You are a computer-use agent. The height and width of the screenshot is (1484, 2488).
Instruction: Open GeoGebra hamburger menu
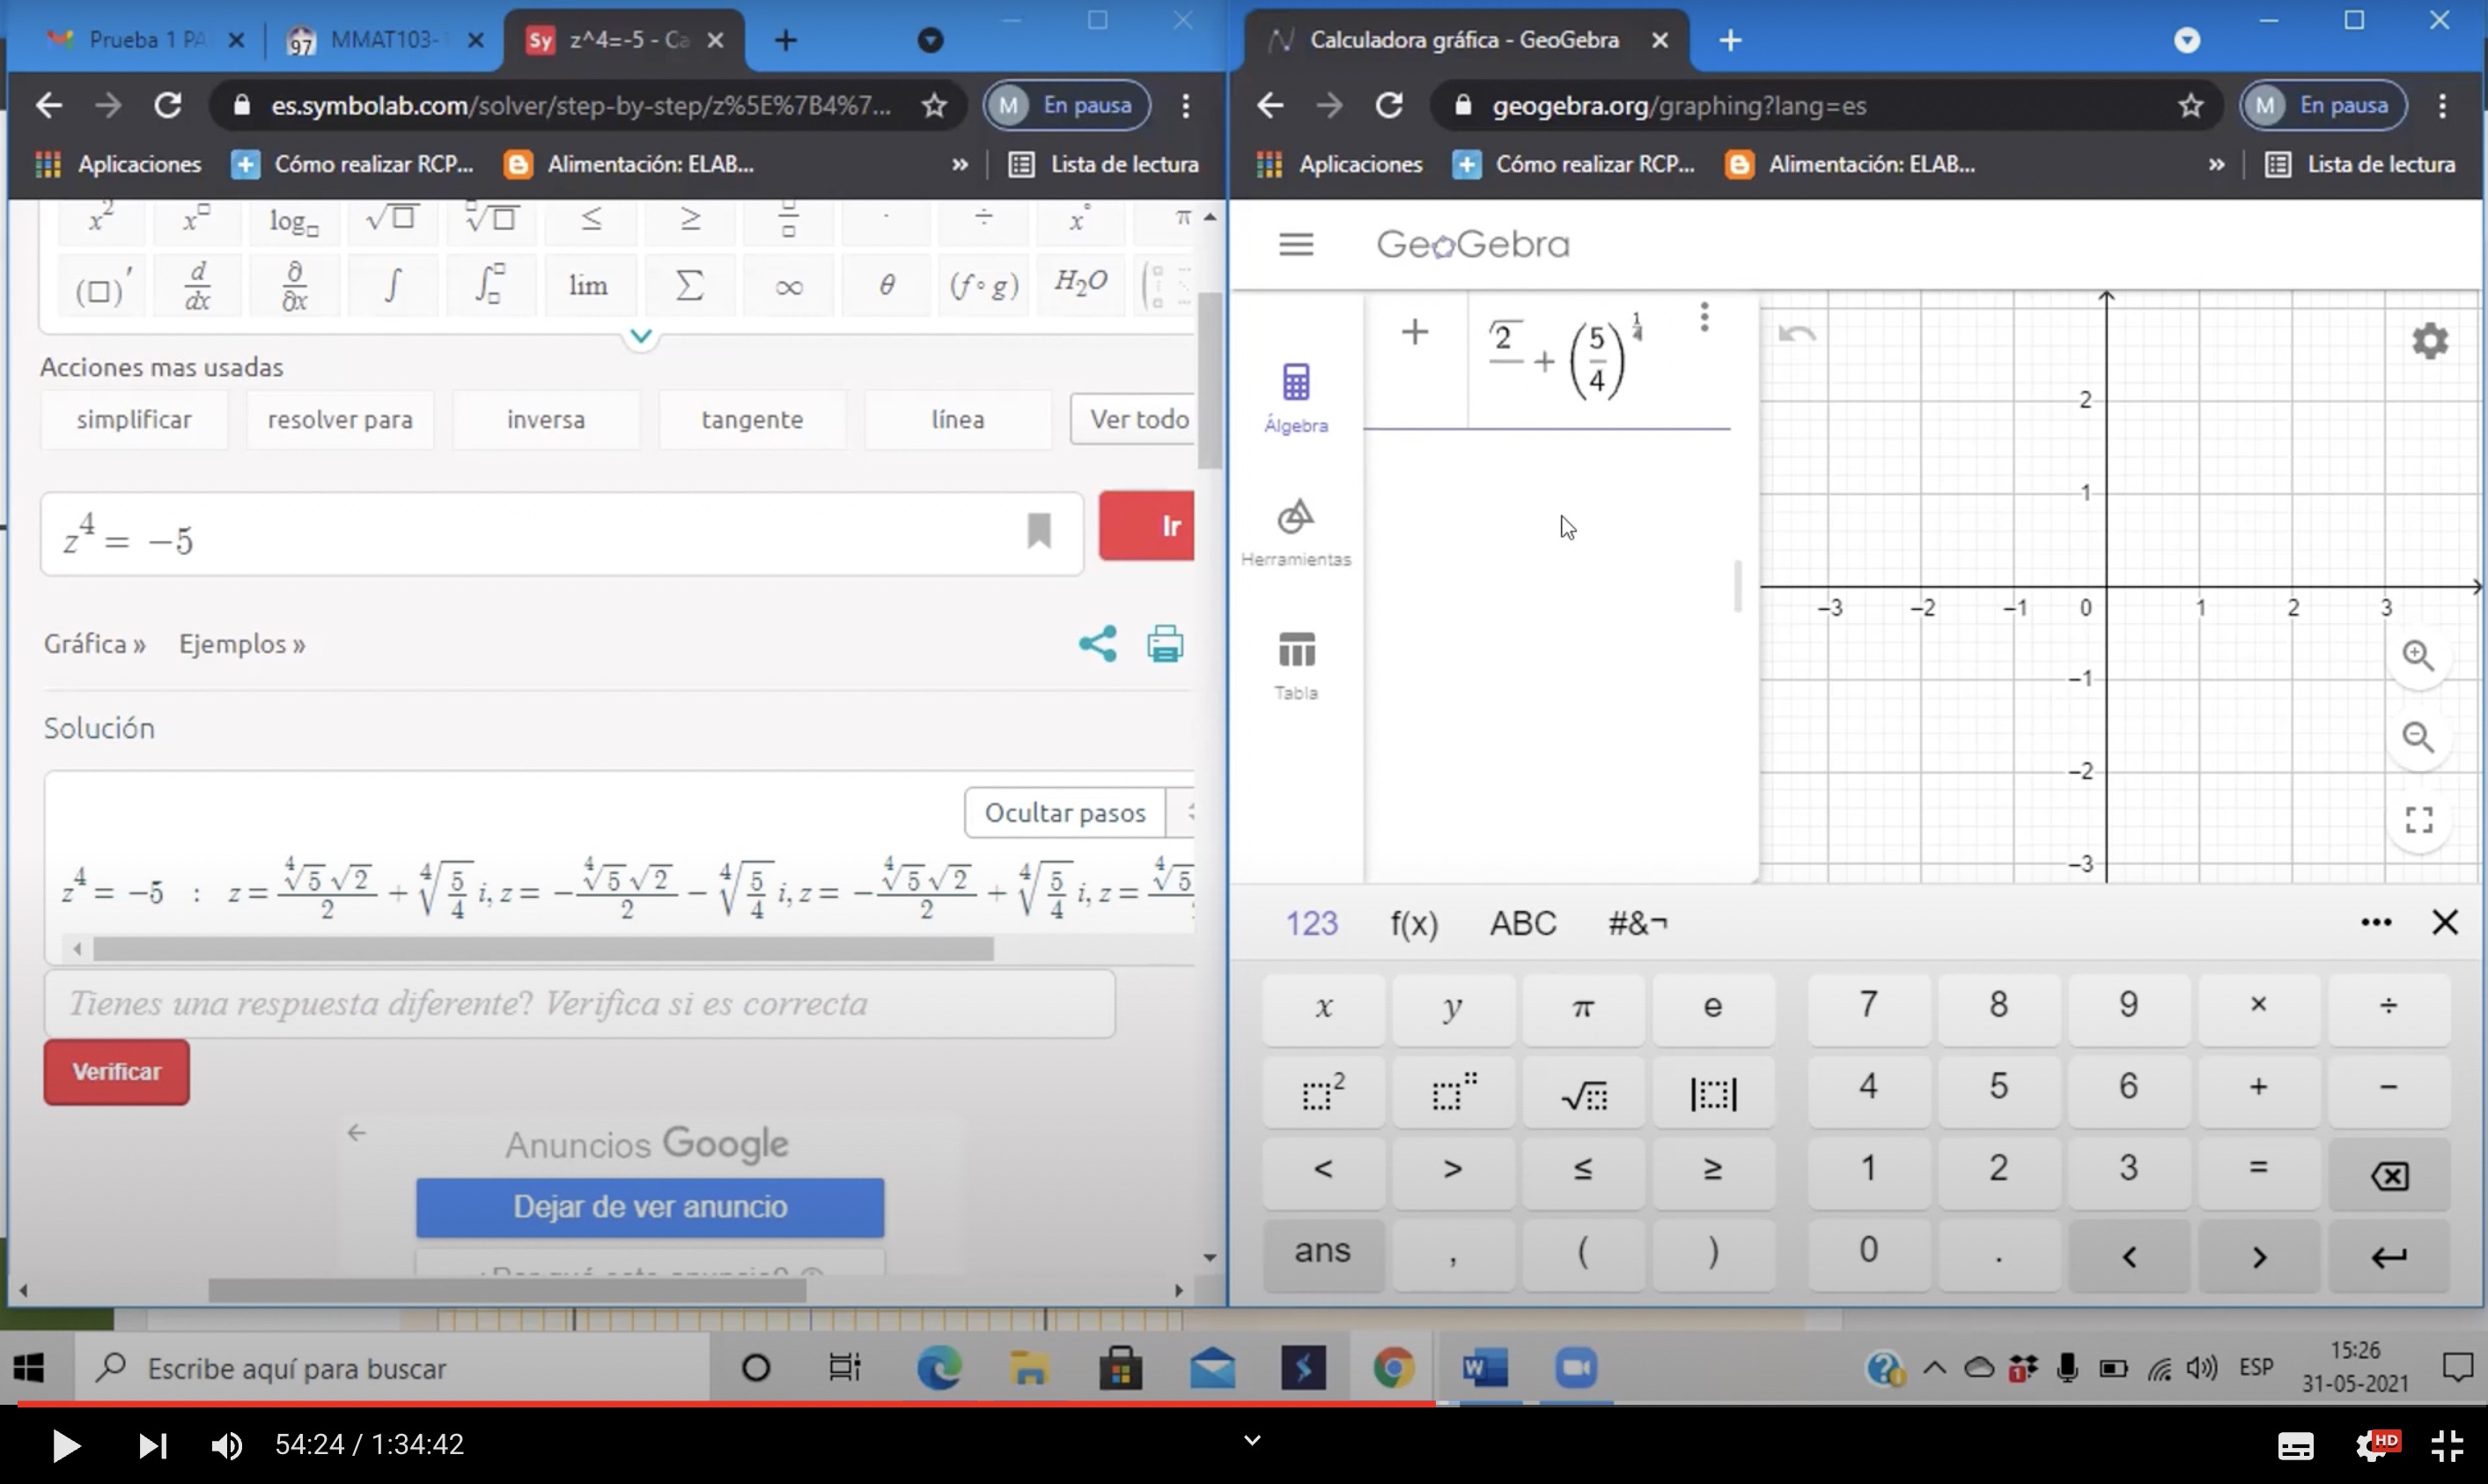1296,244
